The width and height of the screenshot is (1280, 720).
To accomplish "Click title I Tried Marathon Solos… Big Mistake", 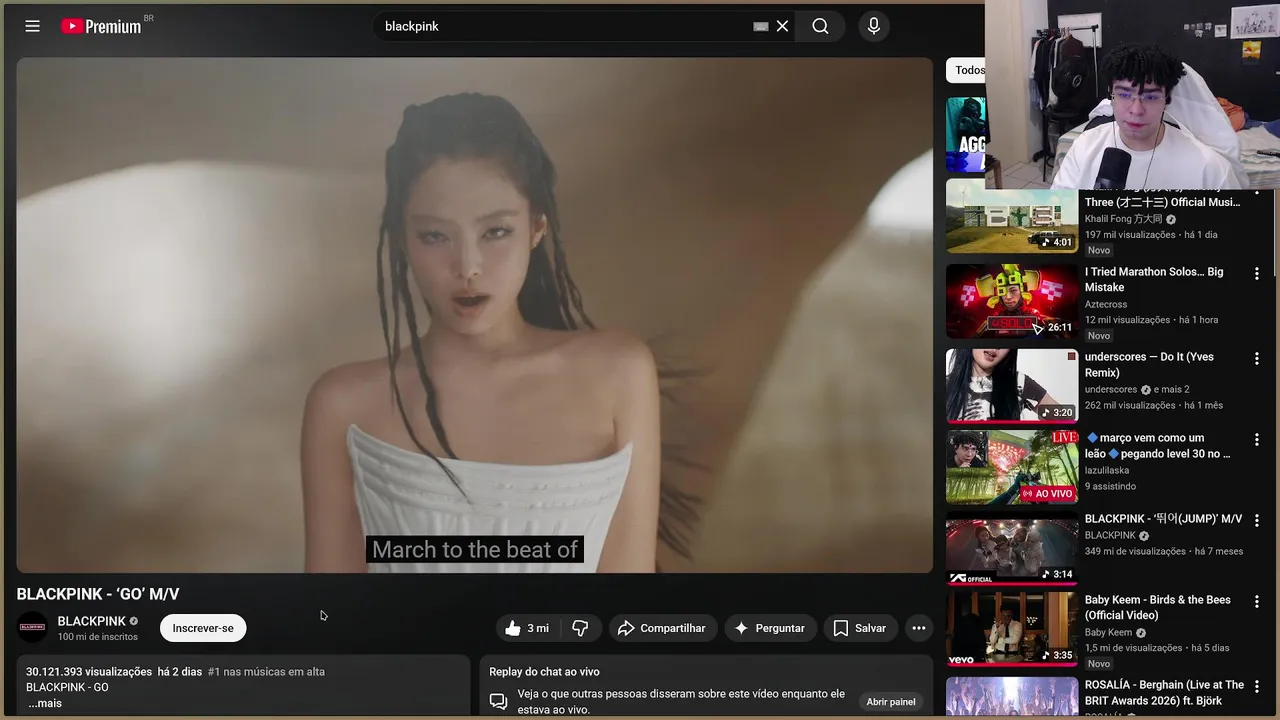I will click(x=1154, y=279).
